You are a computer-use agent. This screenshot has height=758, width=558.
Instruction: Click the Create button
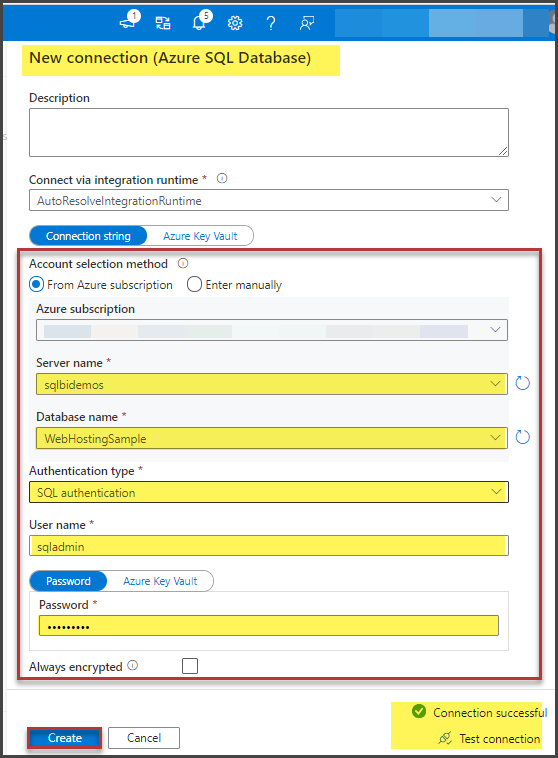pyautogui.click(x=64, y=738)
